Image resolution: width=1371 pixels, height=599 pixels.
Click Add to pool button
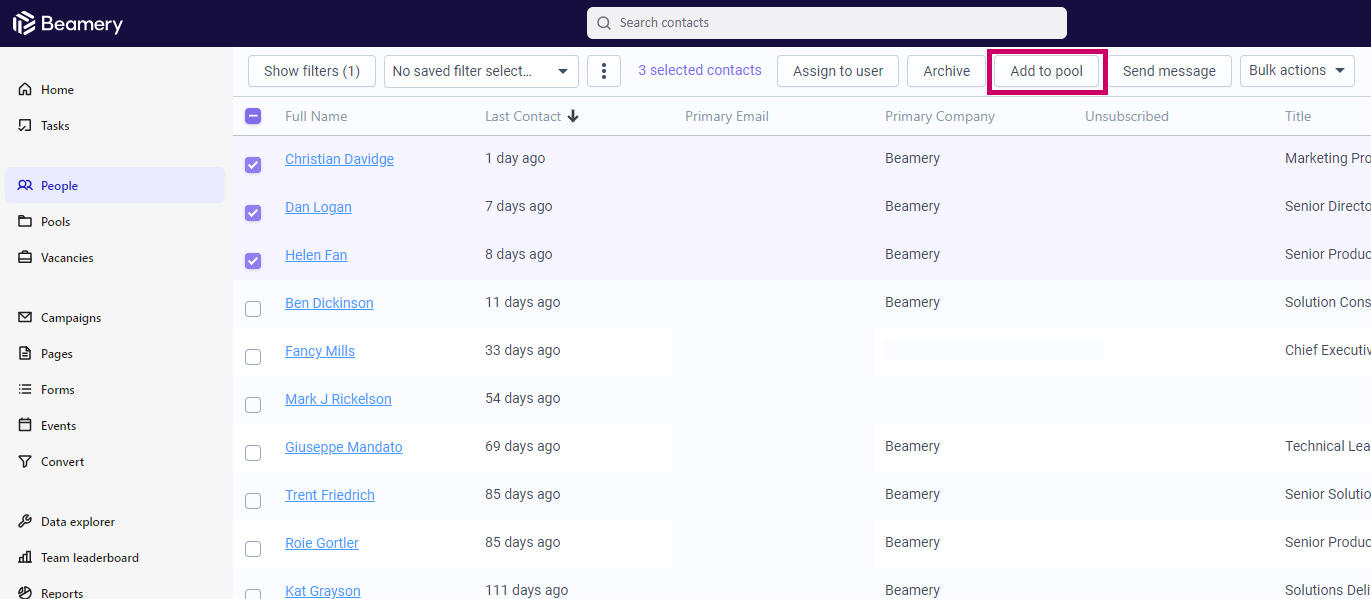(1047, 71)
